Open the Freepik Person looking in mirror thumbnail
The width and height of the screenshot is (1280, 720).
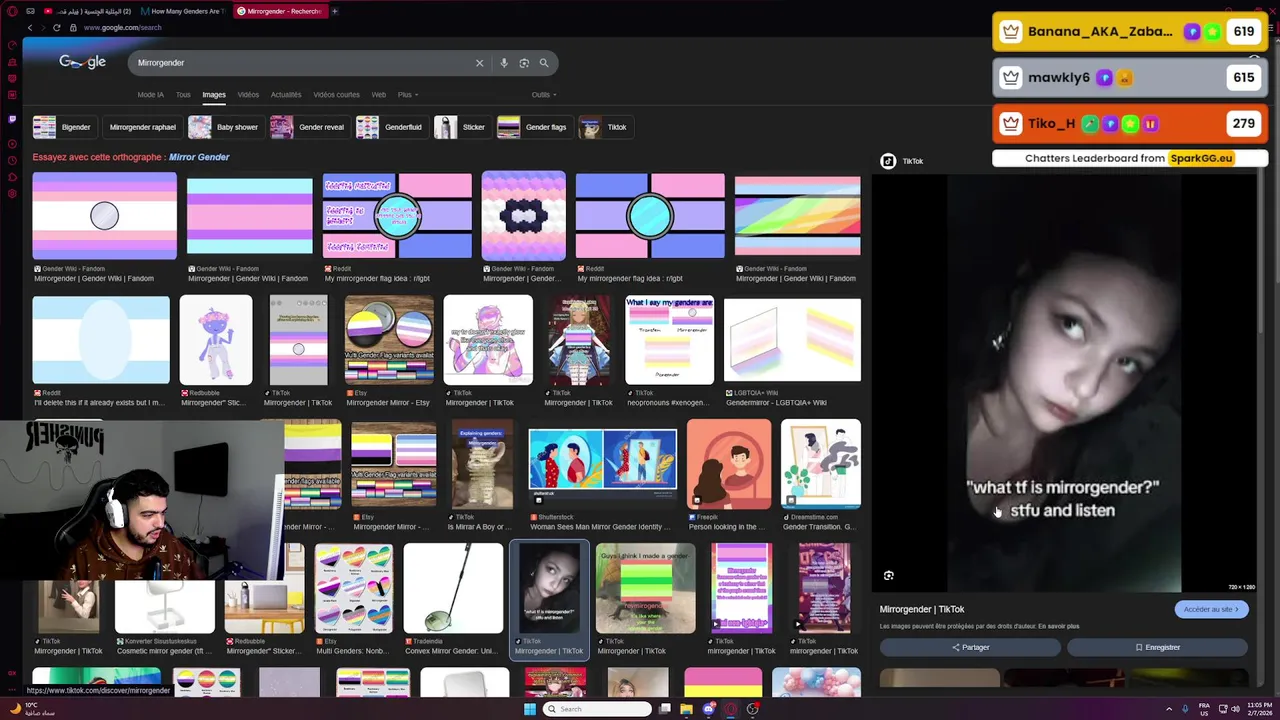pos(729,465)
